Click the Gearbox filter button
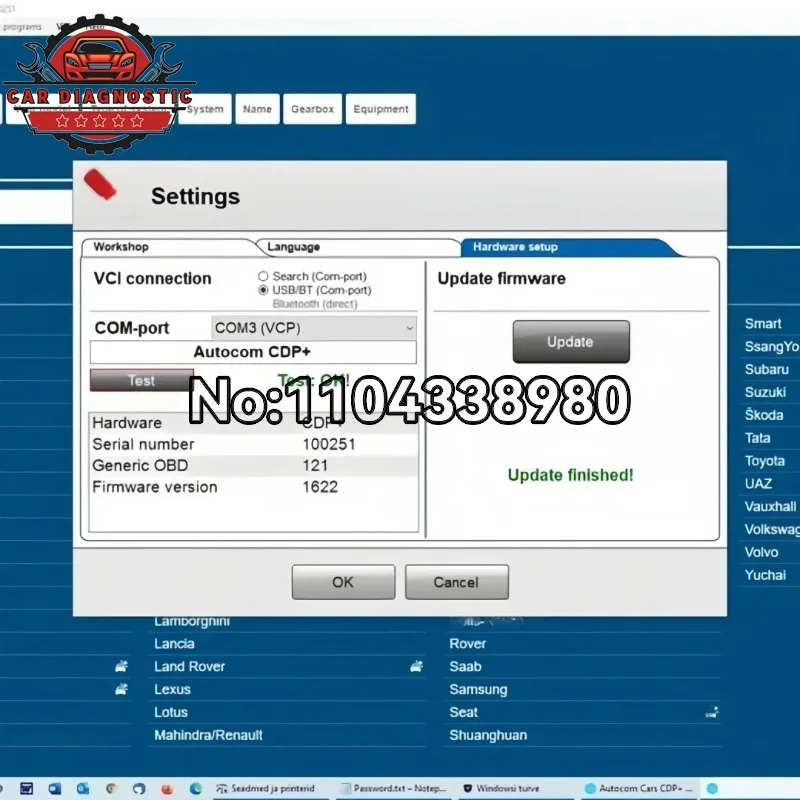The height and width of the screenshot is (800, 800). point(312,109)
